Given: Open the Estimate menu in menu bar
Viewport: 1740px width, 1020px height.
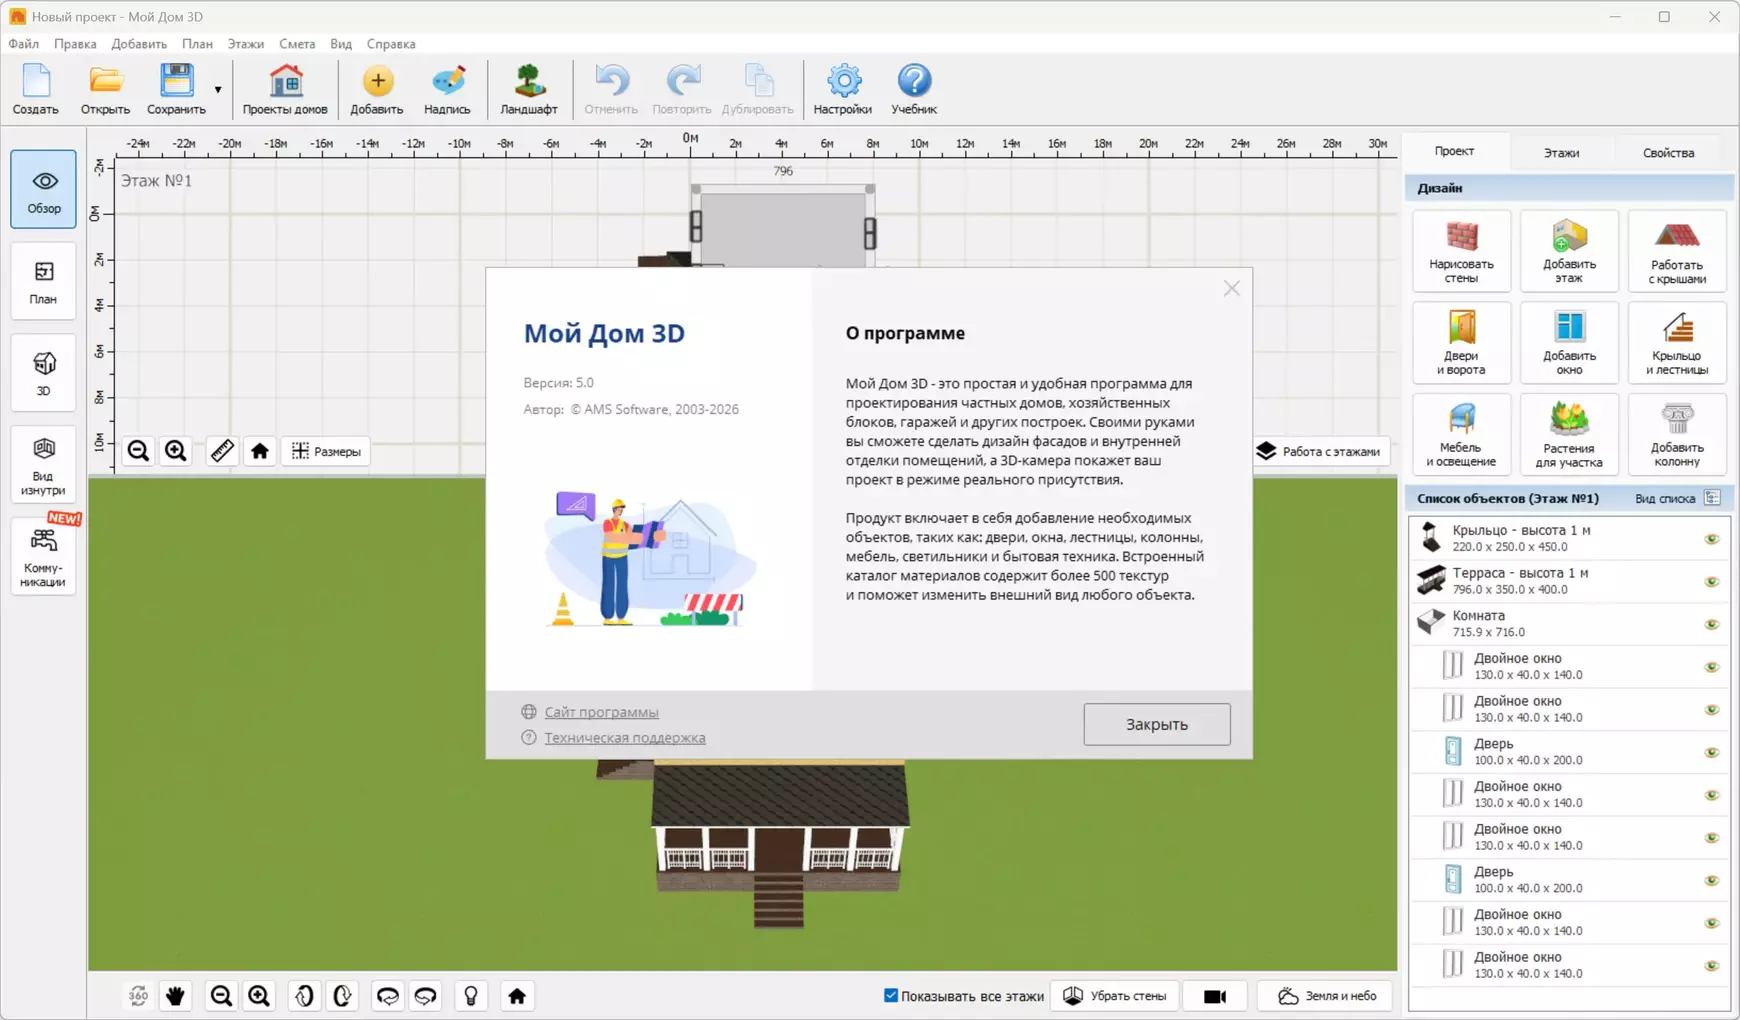Looking at the screenshot, I should tap(297, 44).
